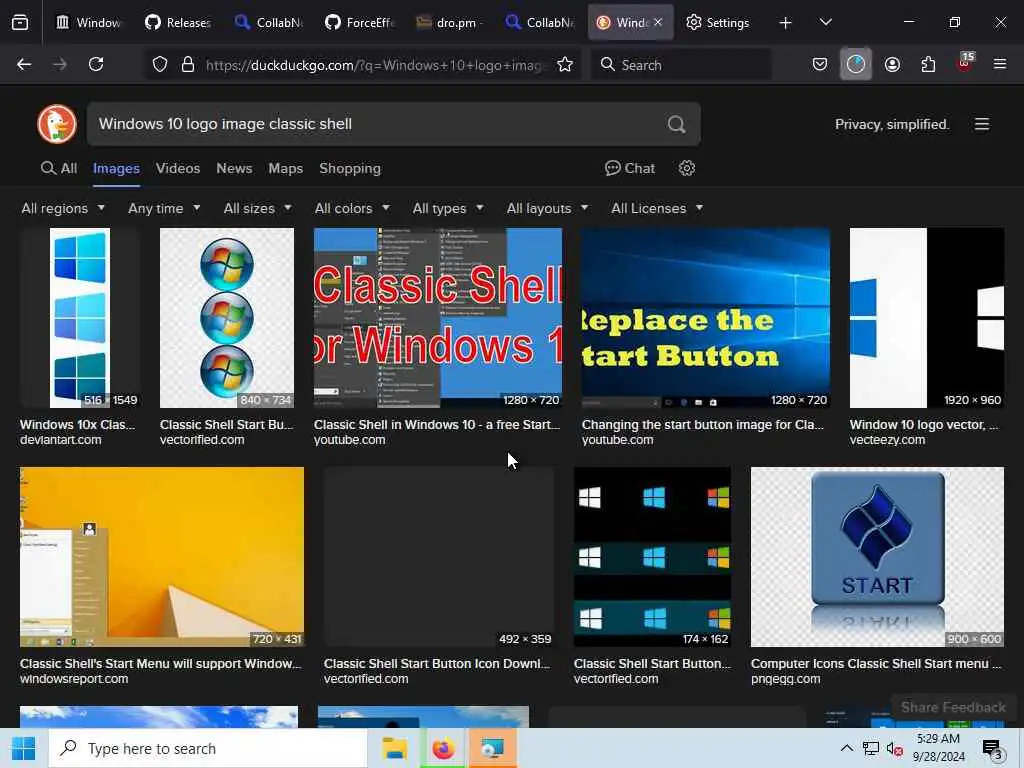Image resolution: width=1024 pixels, height=768 pixels.
Task: Open the All Licenses dropdown
Action: click(x=657, y=208)
